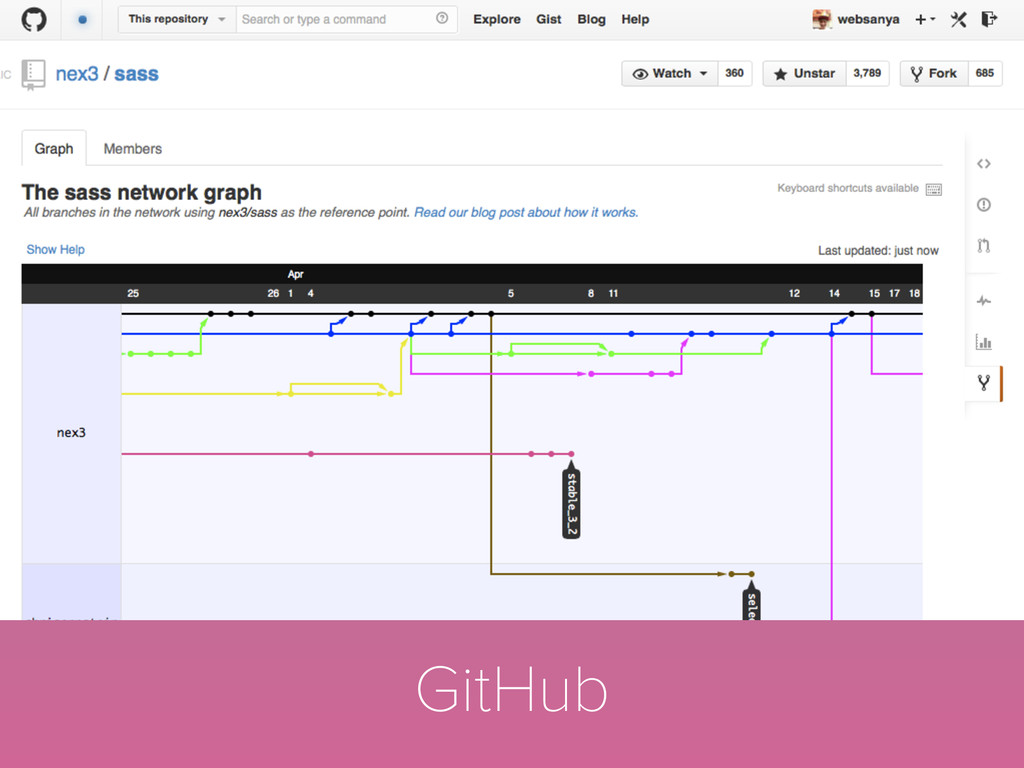Click the search help question-mark icon

[x=442, y=18]
